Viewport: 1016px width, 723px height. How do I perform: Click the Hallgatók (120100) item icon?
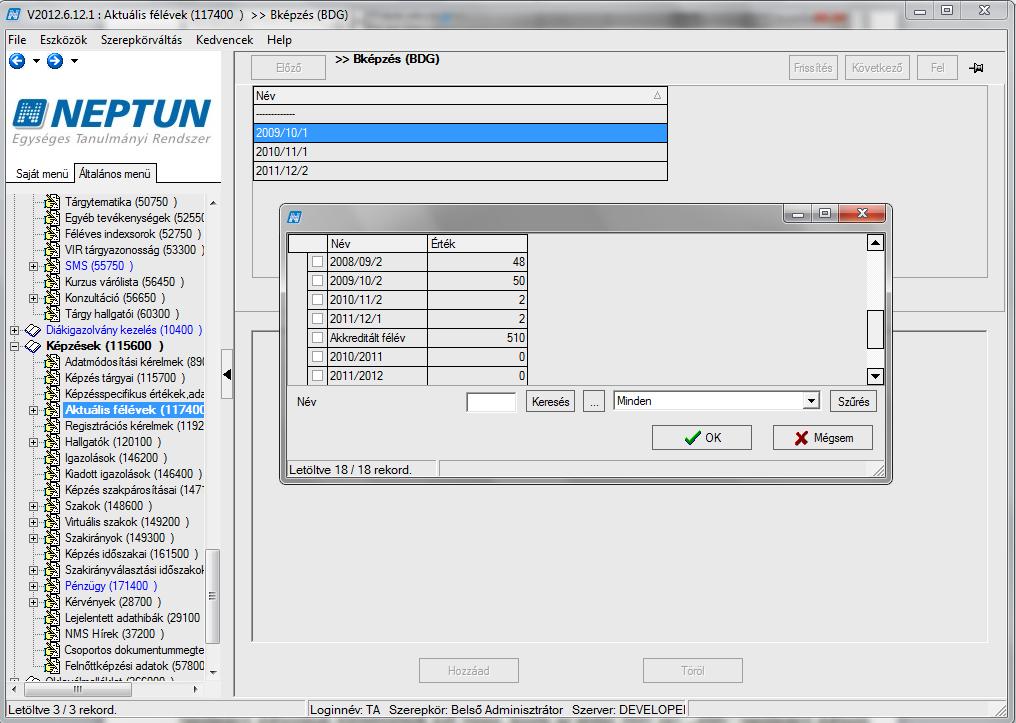(x=52, y=442)
